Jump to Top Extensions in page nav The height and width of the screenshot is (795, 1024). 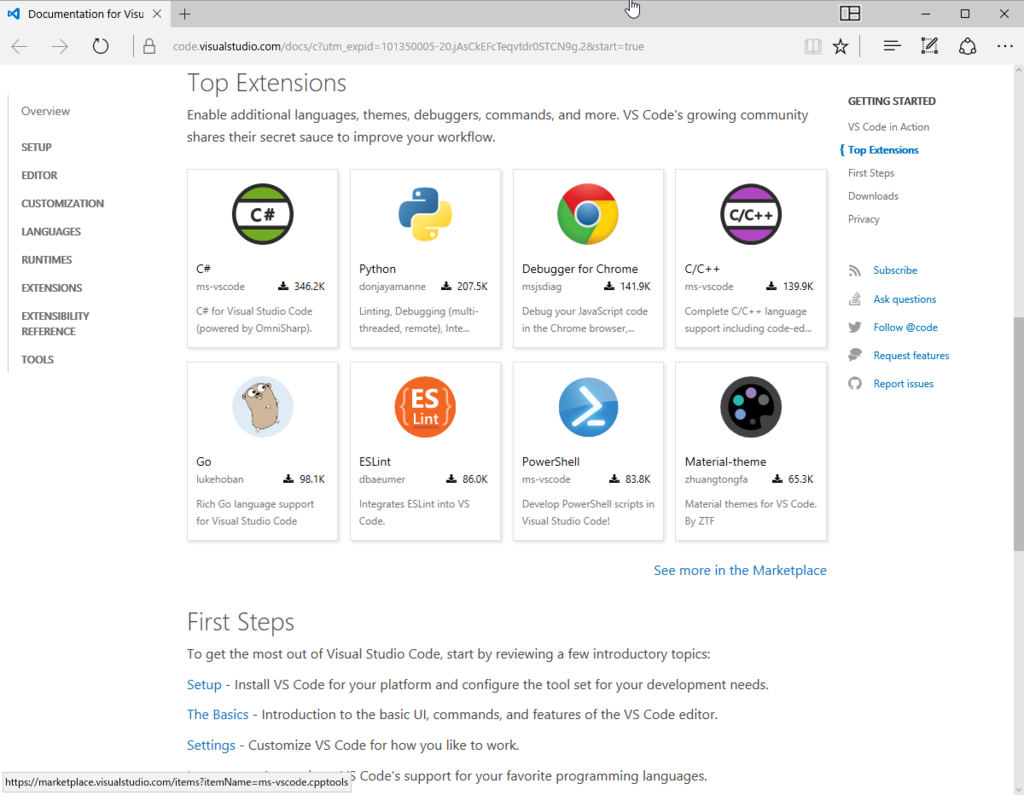point(883,150)
